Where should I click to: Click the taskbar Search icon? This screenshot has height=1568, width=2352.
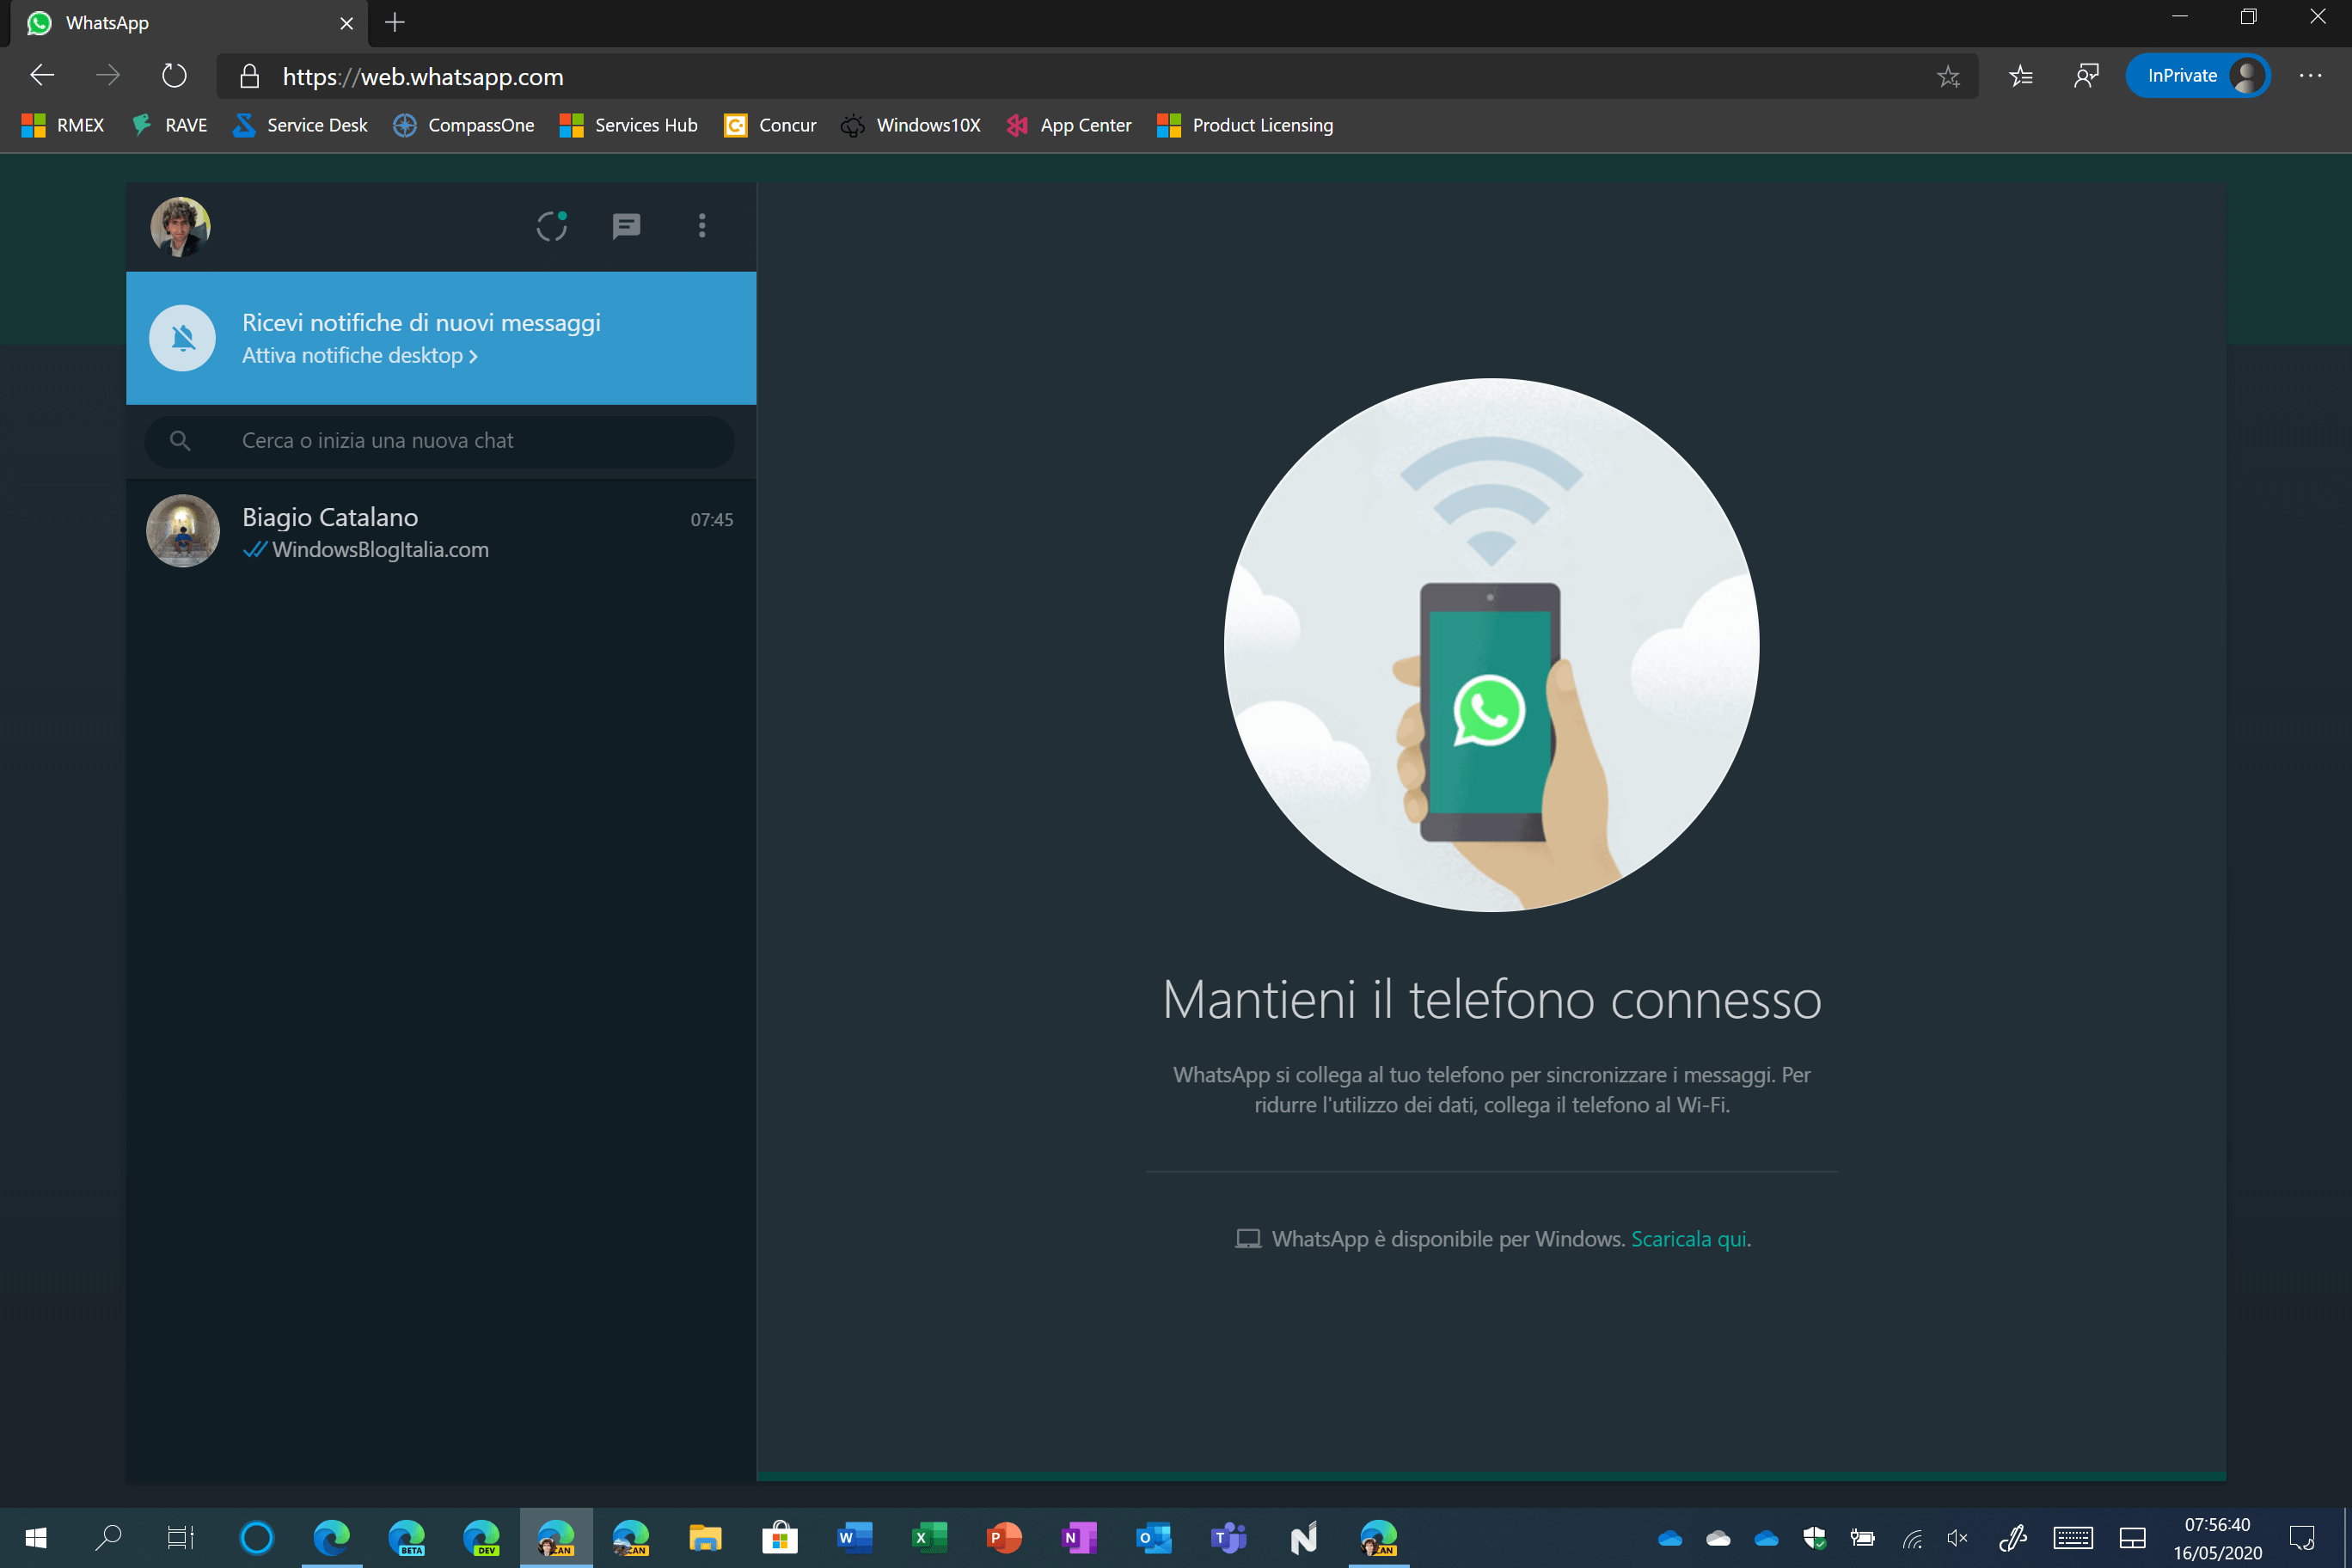108,1538
